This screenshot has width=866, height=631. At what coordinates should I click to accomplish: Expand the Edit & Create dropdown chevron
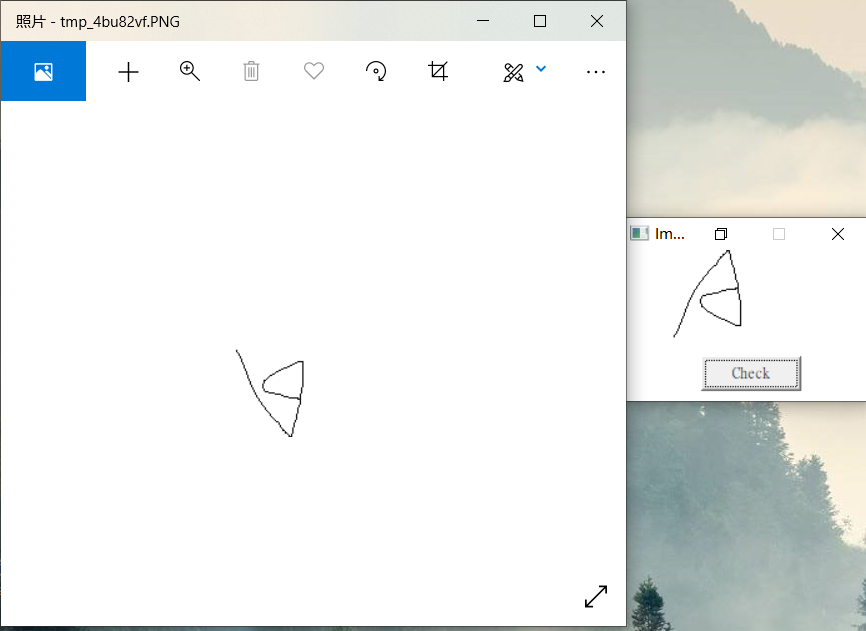(x=541, y=69)
